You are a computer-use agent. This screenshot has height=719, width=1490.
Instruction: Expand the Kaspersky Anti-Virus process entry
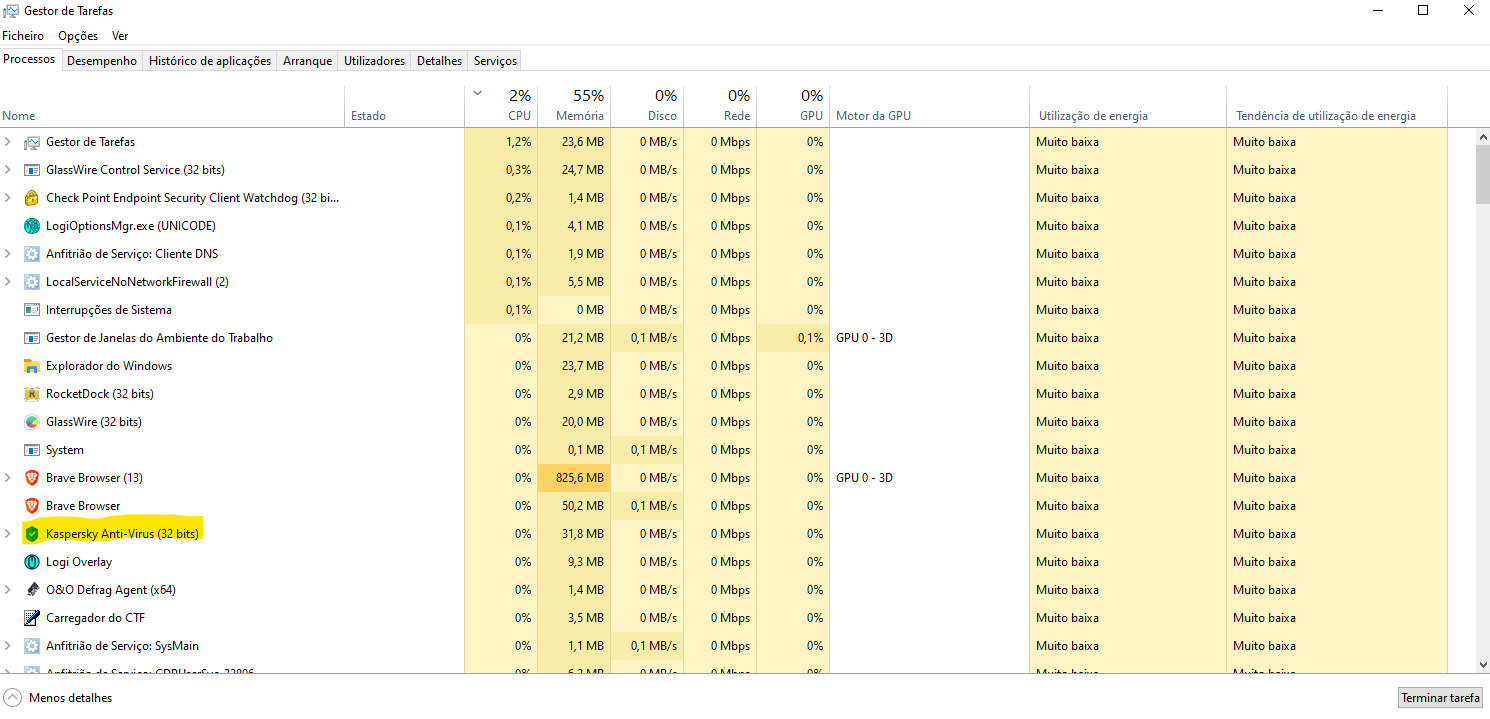tap(8, 534)
